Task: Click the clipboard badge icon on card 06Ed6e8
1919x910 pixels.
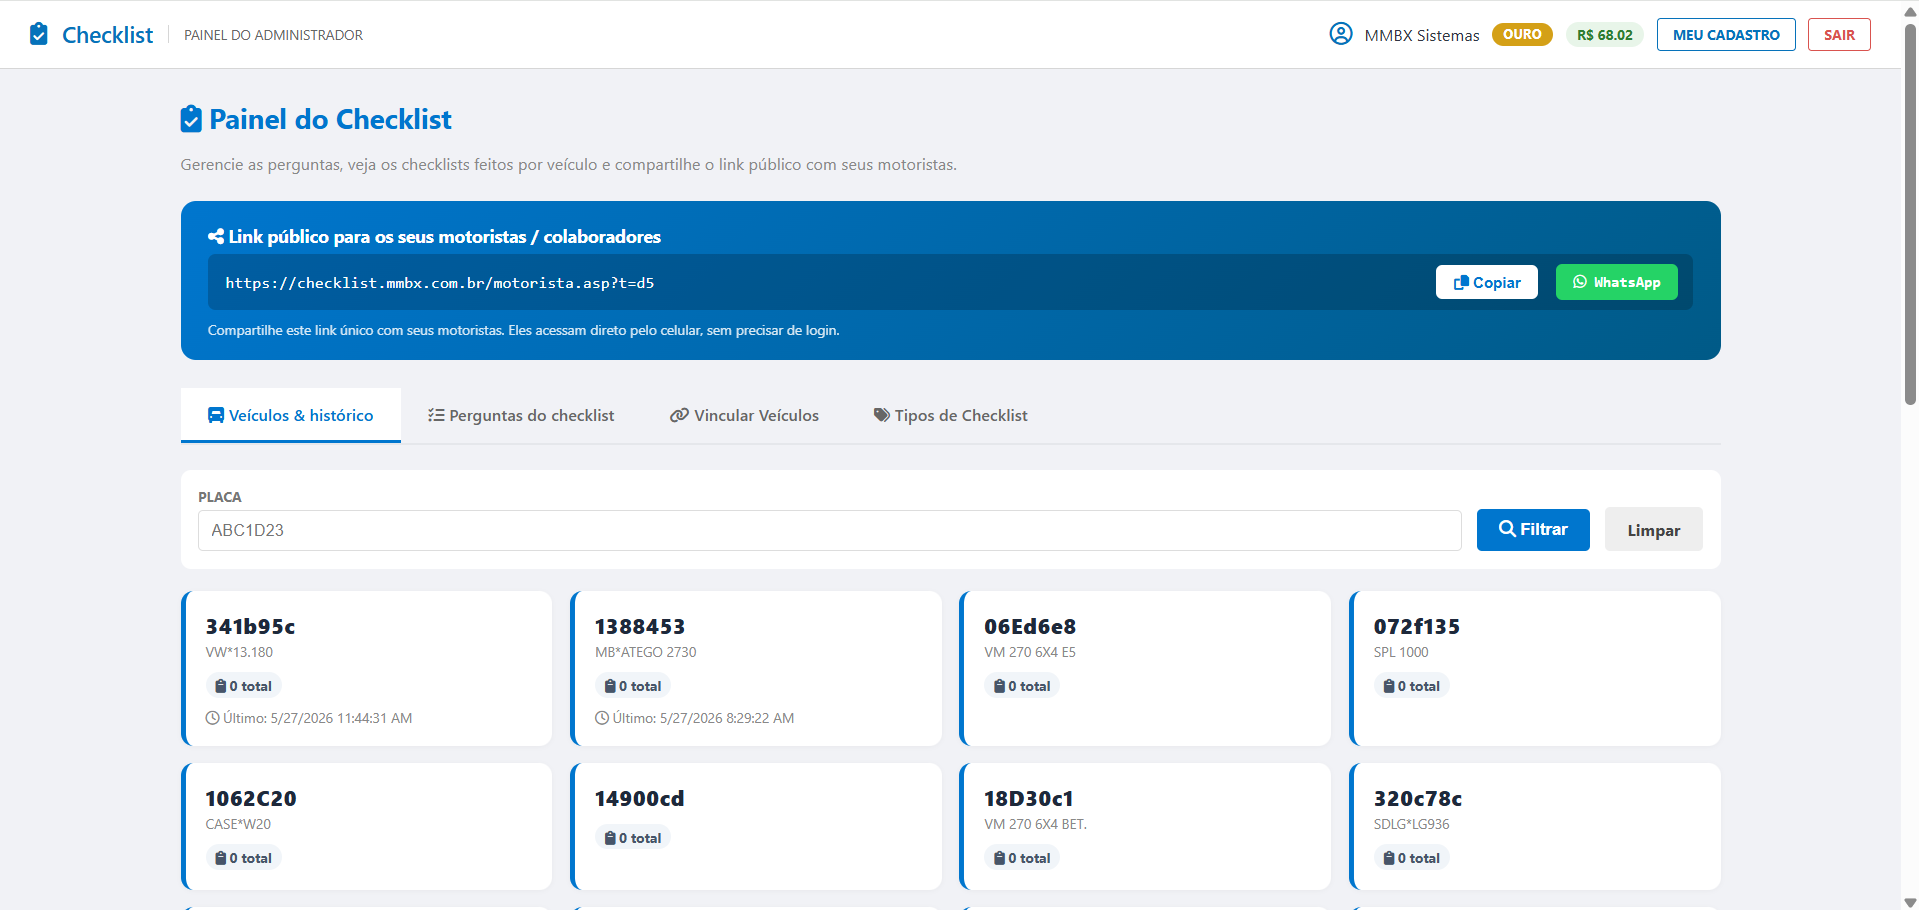Action: [999, 686]
